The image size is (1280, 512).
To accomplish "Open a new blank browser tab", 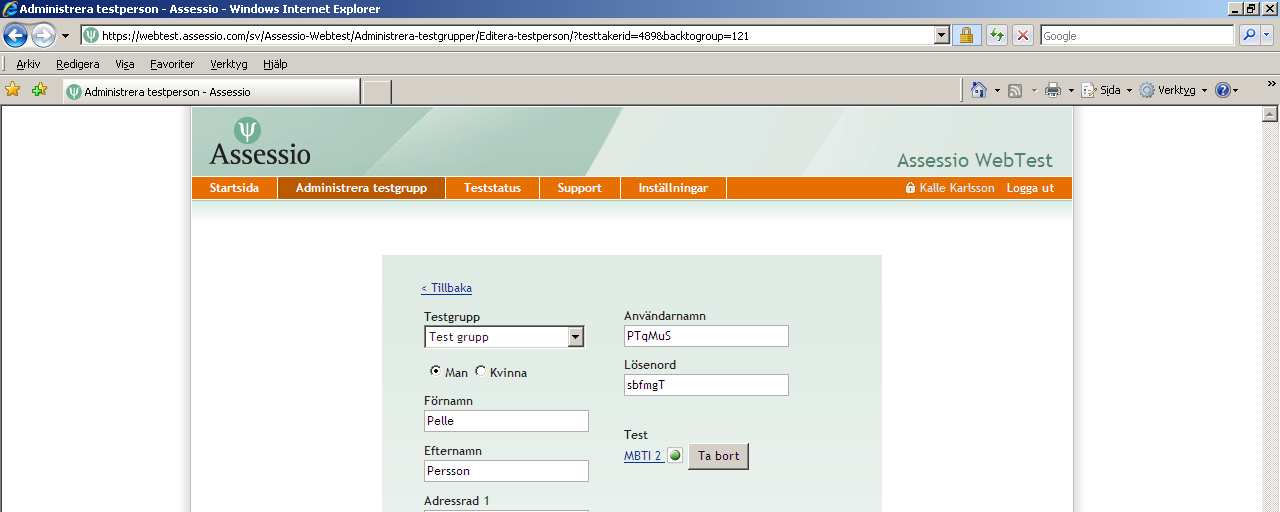I will (x=376, y=92).
